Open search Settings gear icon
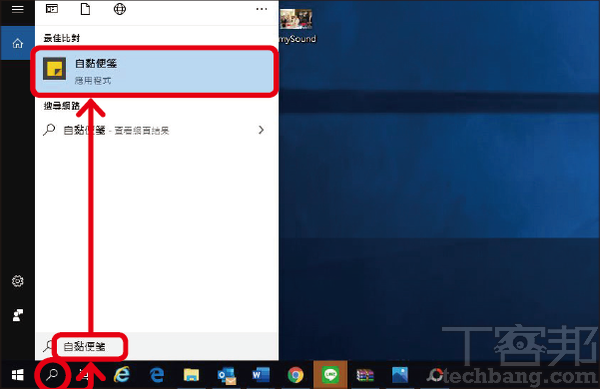 pyautogui.click(x=18, y=281)
